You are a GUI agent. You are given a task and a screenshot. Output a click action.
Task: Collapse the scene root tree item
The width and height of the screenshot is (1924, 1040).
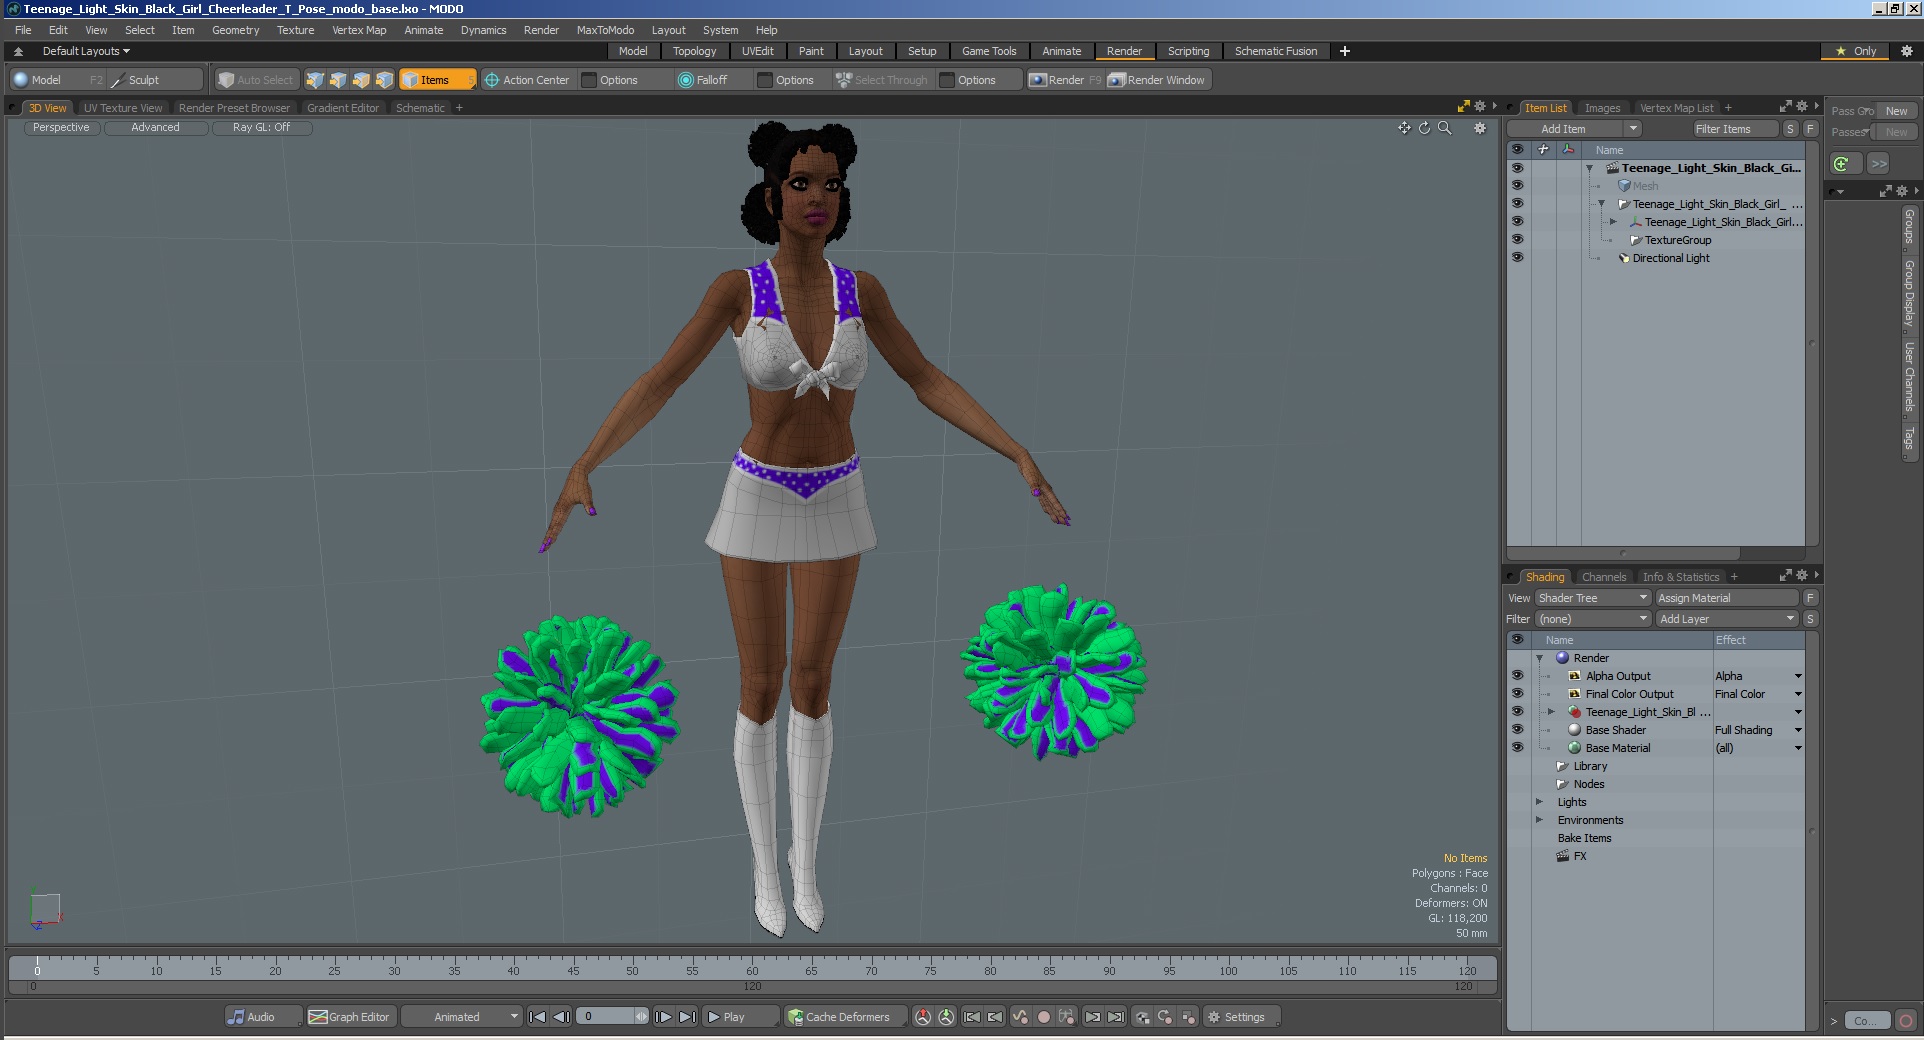click(x=1589, y=168)
